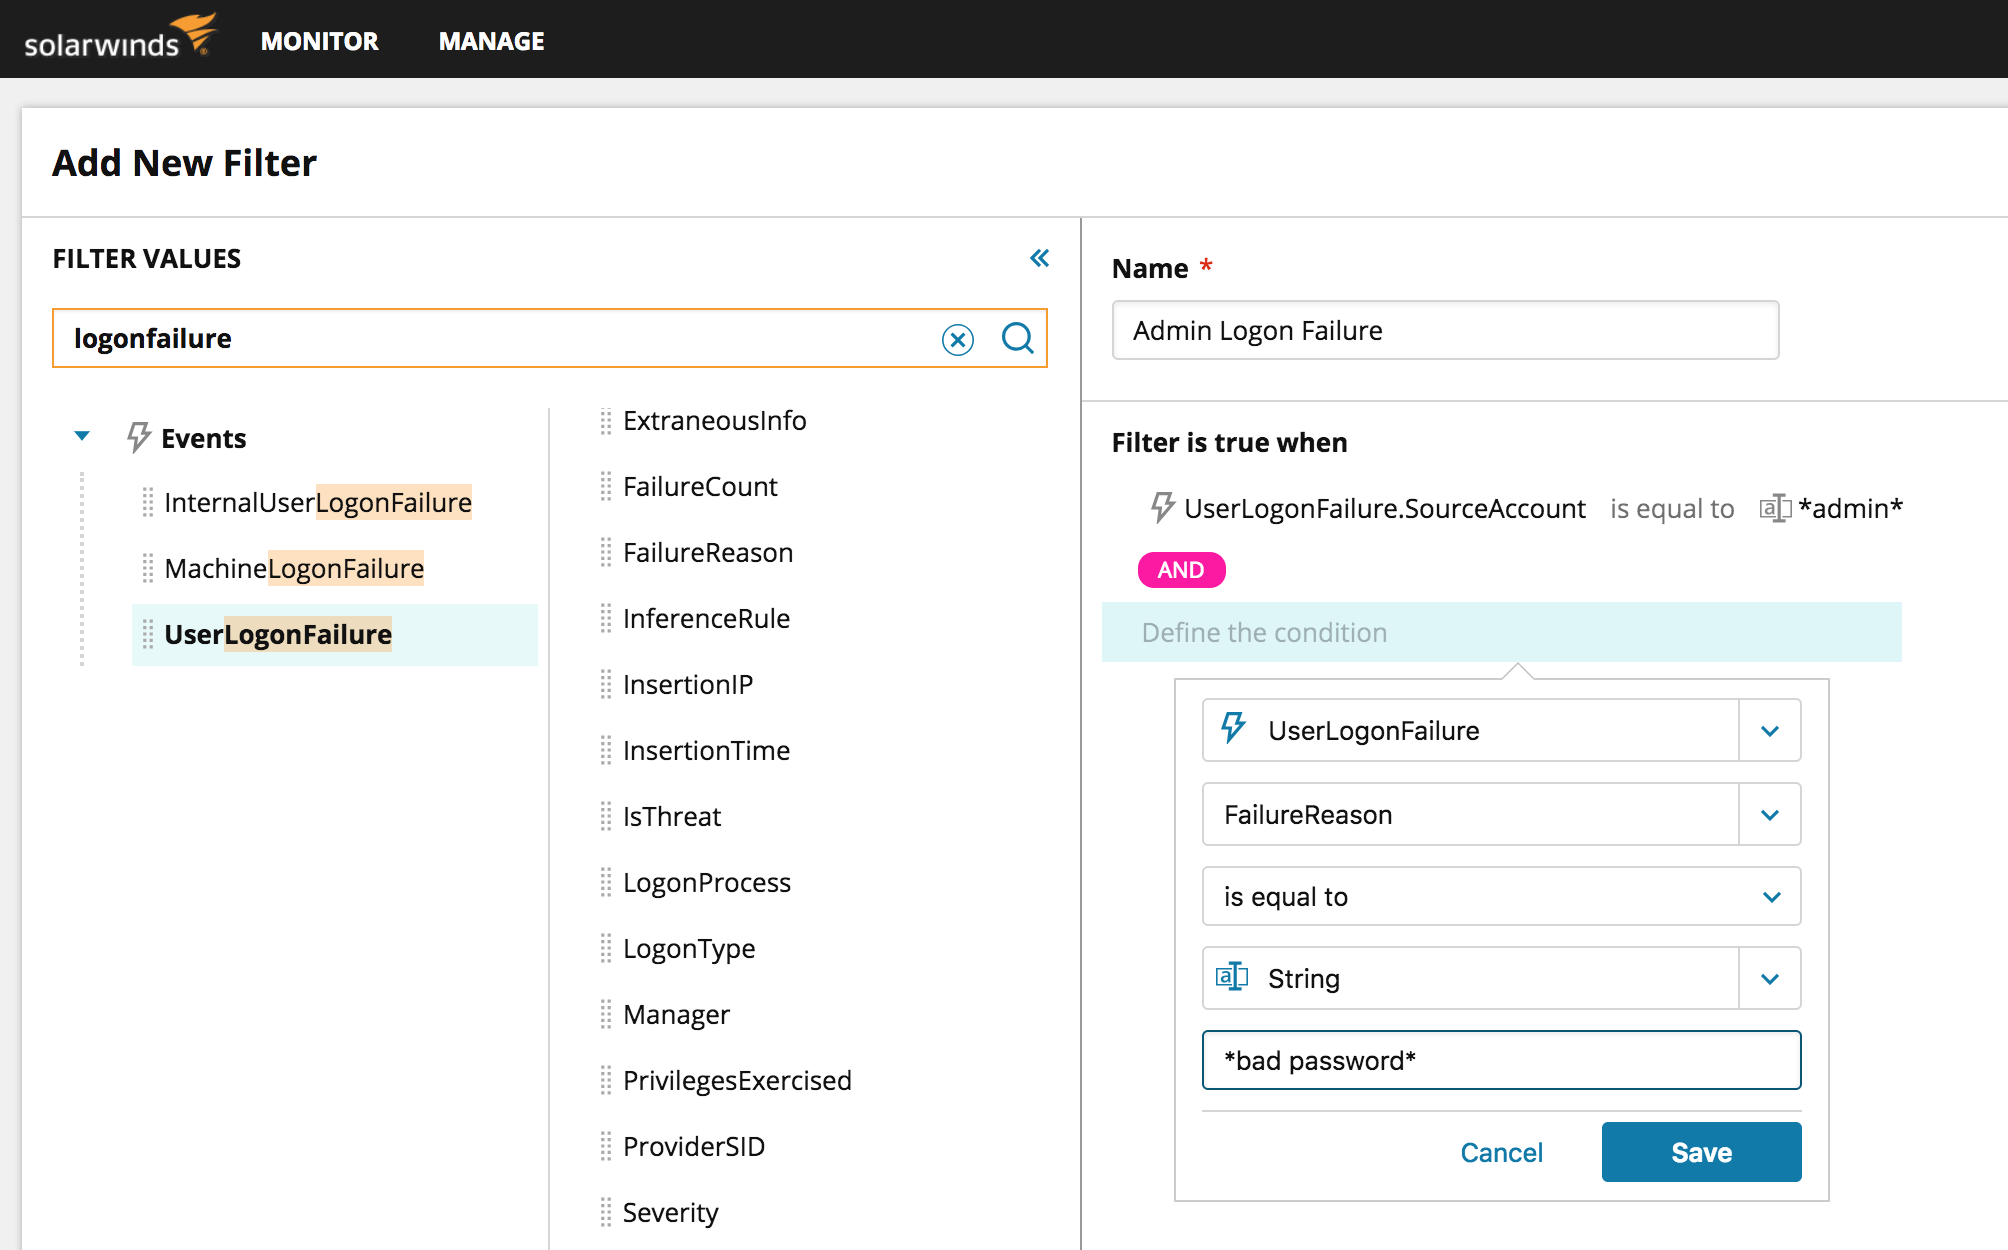Open the MANAGE menu
The width and height of the screenshot is (2008, 1250).
tap(491, 41)
